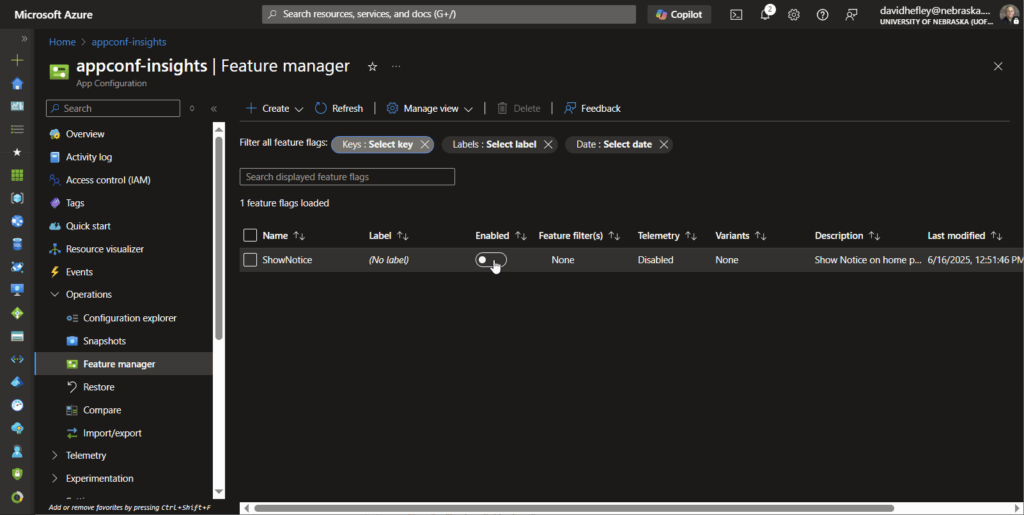Open Configuration explorer in sidebar
The image size is (1024, 515).
[x=129, y=318]
